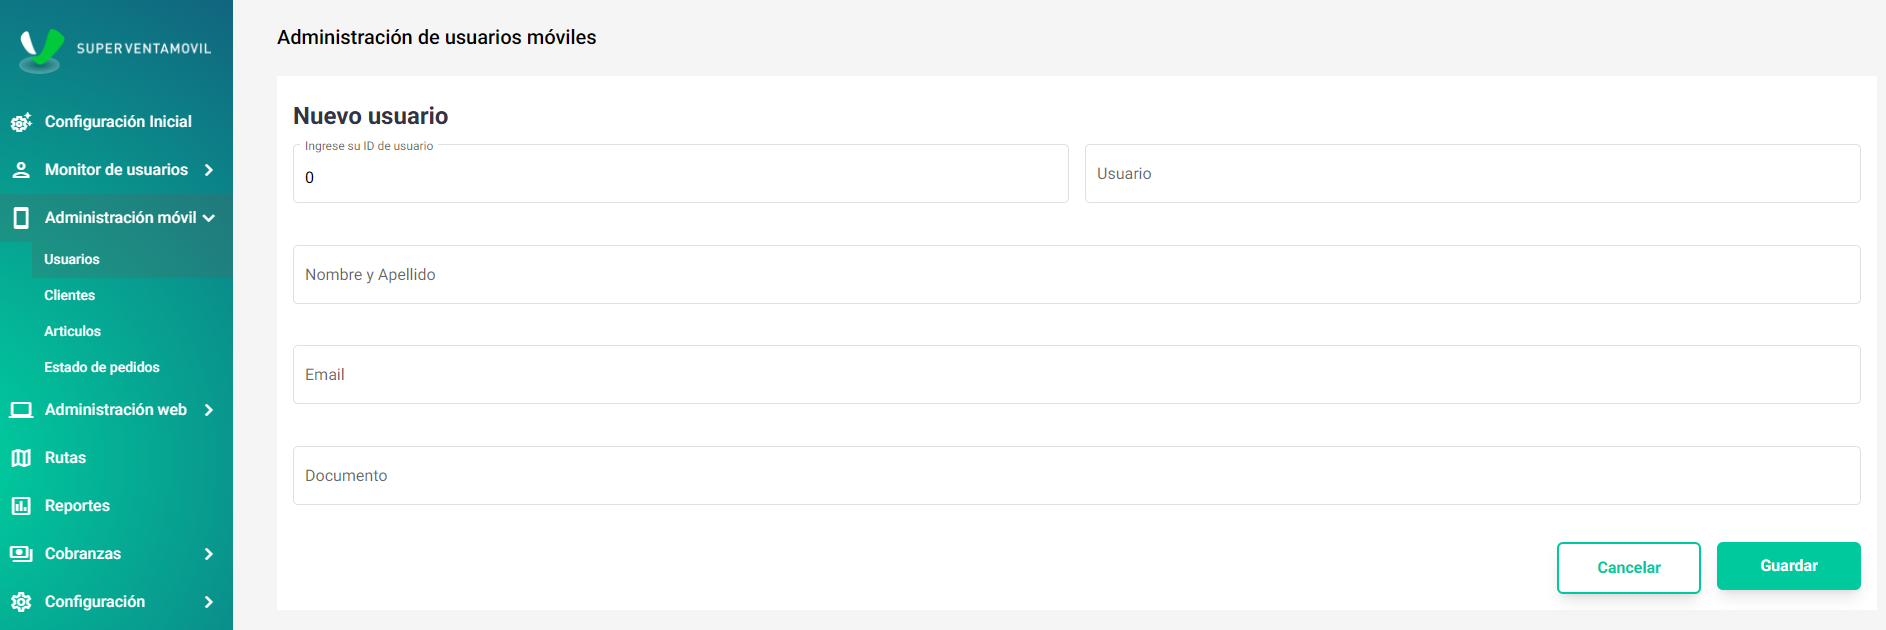
Task: Click the Administración web laptop icon
Action: (x=21, y=410)
